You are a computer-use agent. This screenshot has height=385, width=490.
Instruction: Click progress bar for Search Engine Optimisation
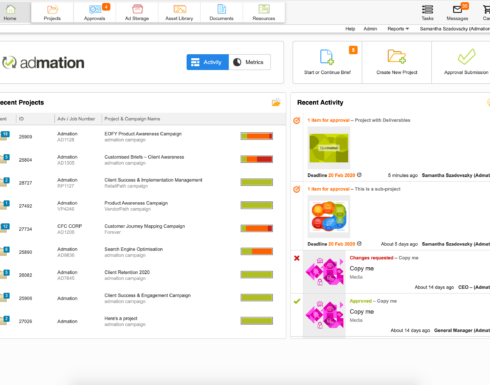257,251
